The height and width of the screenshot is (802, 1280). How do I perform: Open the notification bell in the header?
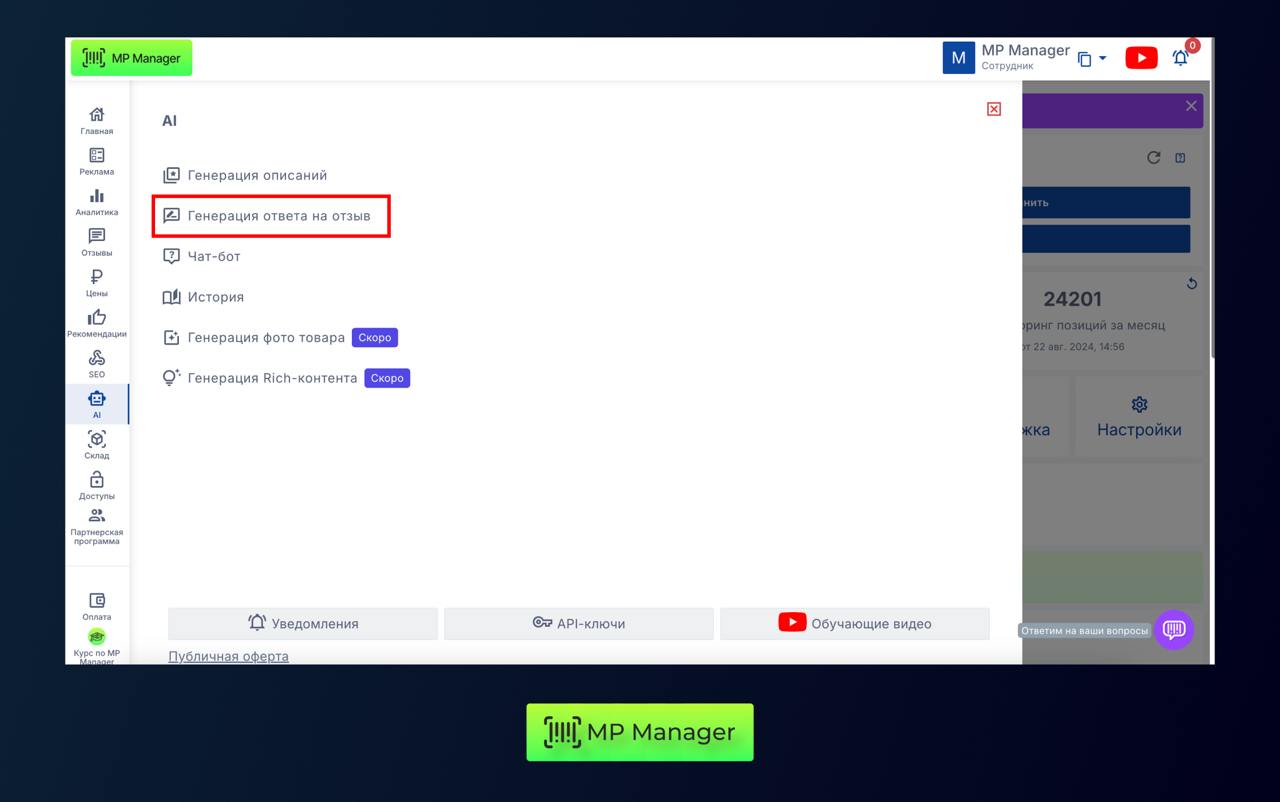[1181, 58]
